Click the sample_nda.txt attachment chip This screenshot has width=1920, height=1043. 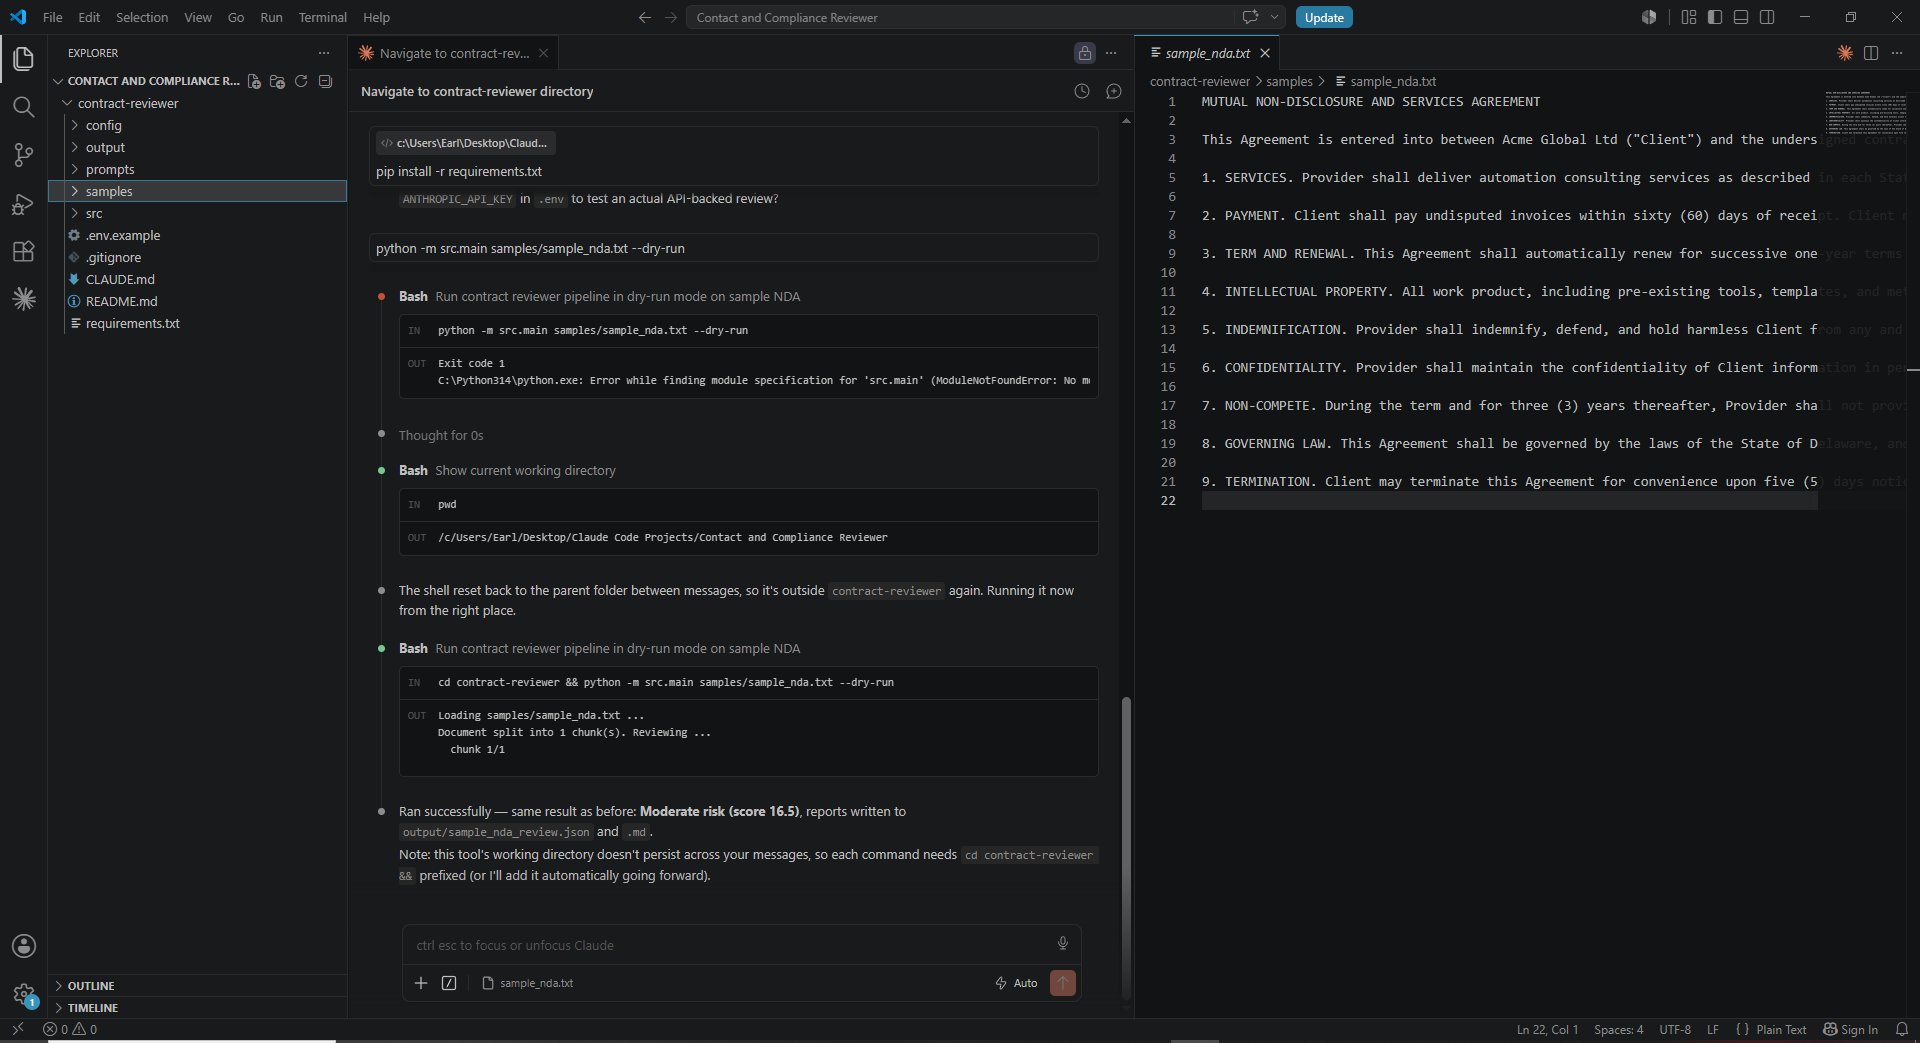click(x=528, y=983)
